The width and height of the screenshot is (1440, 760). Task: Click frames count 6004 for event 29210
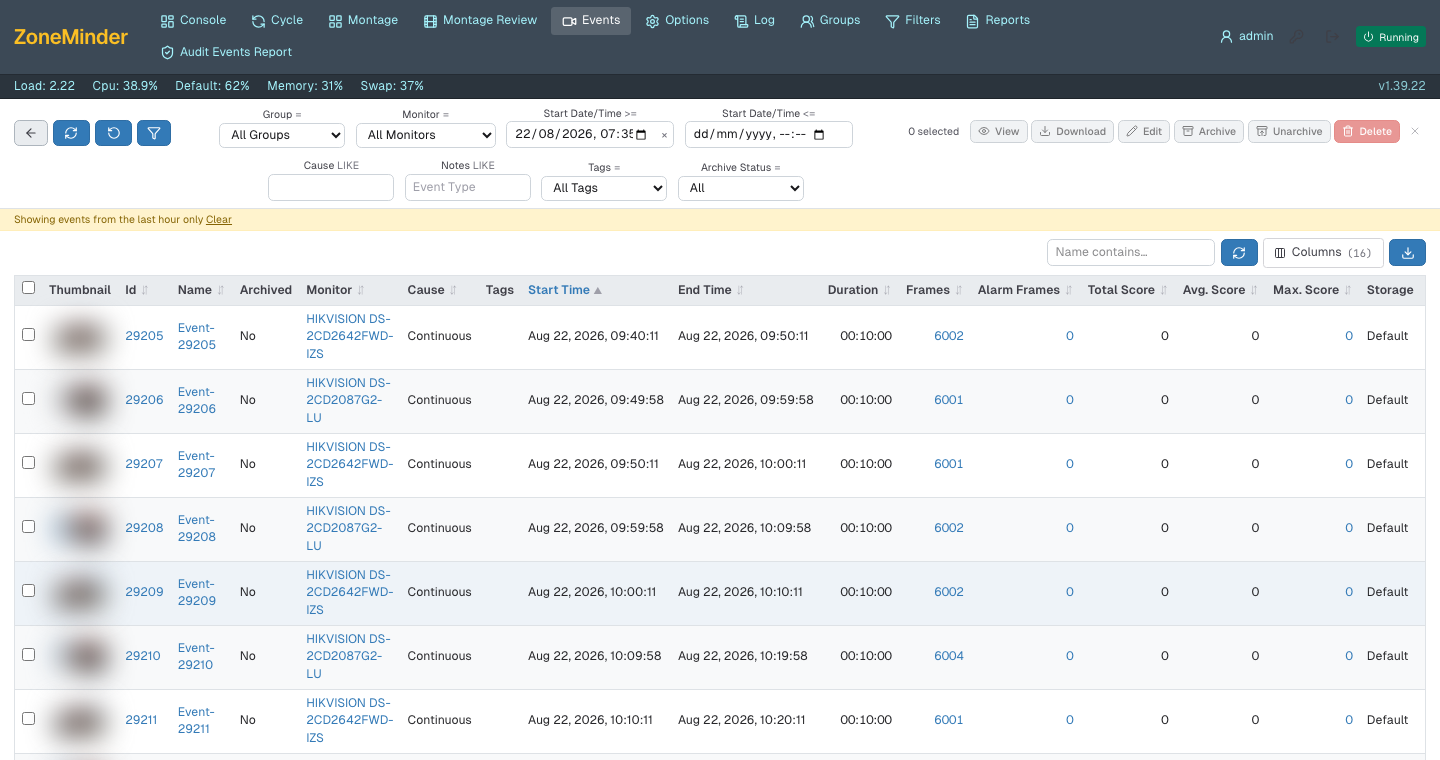[949, 656]
